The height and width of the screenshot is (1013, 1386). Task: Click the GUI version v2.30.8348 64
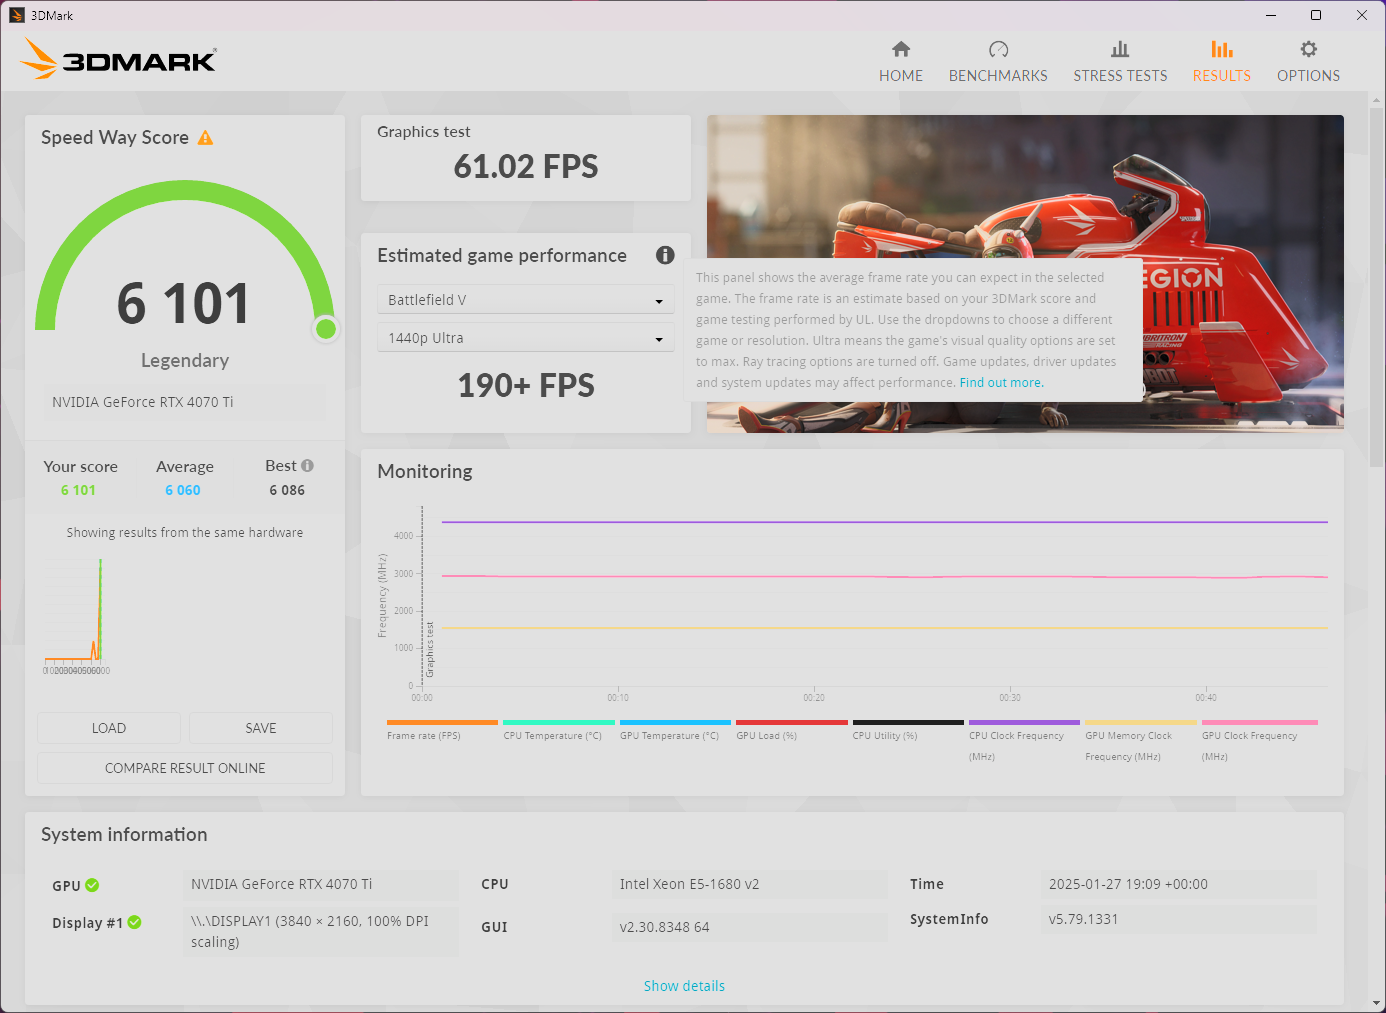[x=749, y=927]
